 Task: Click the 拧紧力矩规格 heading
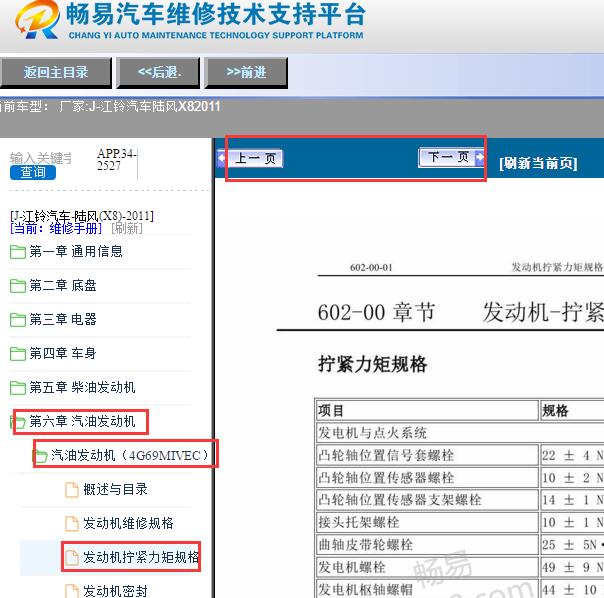click(372, 364)
